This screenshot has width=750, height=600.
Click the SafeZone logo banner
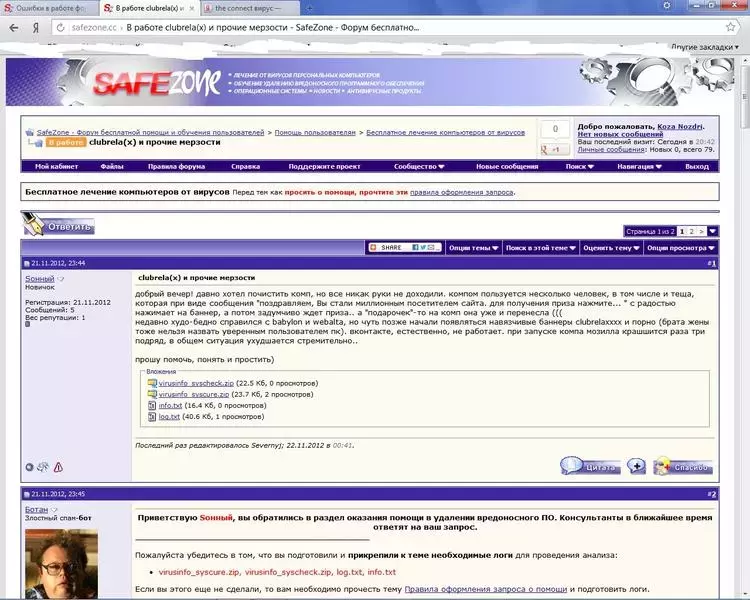click(x=157, y=82)
